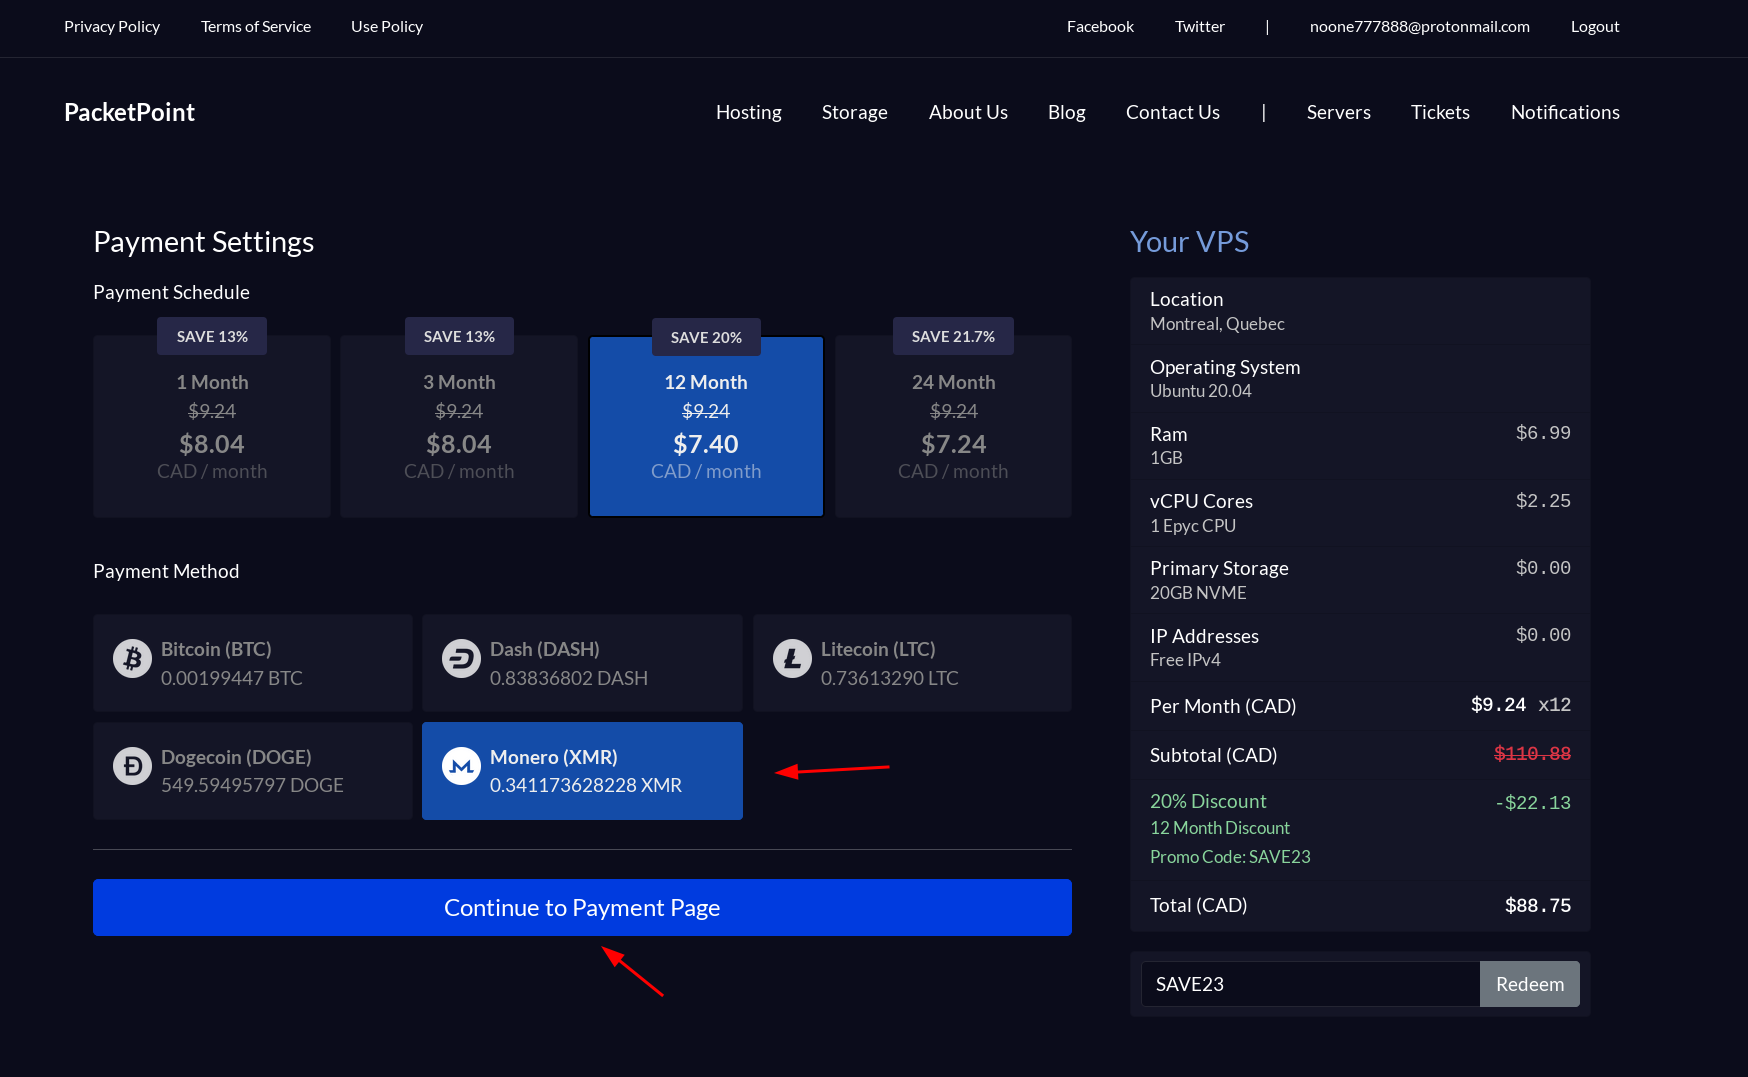The height and width of the screenshot is (1077, 1748).
Task: Click the 20GB NVME storage text
Action: tap(1198, 593)
